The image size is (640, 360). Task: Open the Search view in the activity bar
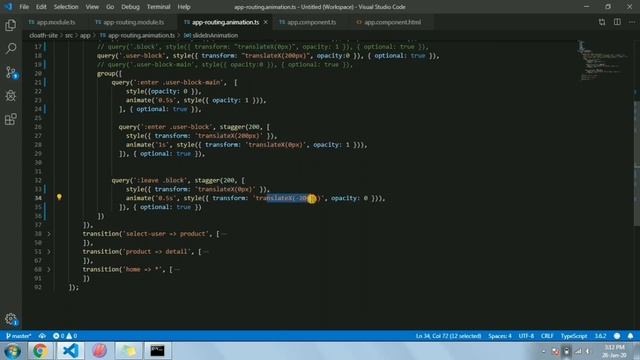coord(11,49)
